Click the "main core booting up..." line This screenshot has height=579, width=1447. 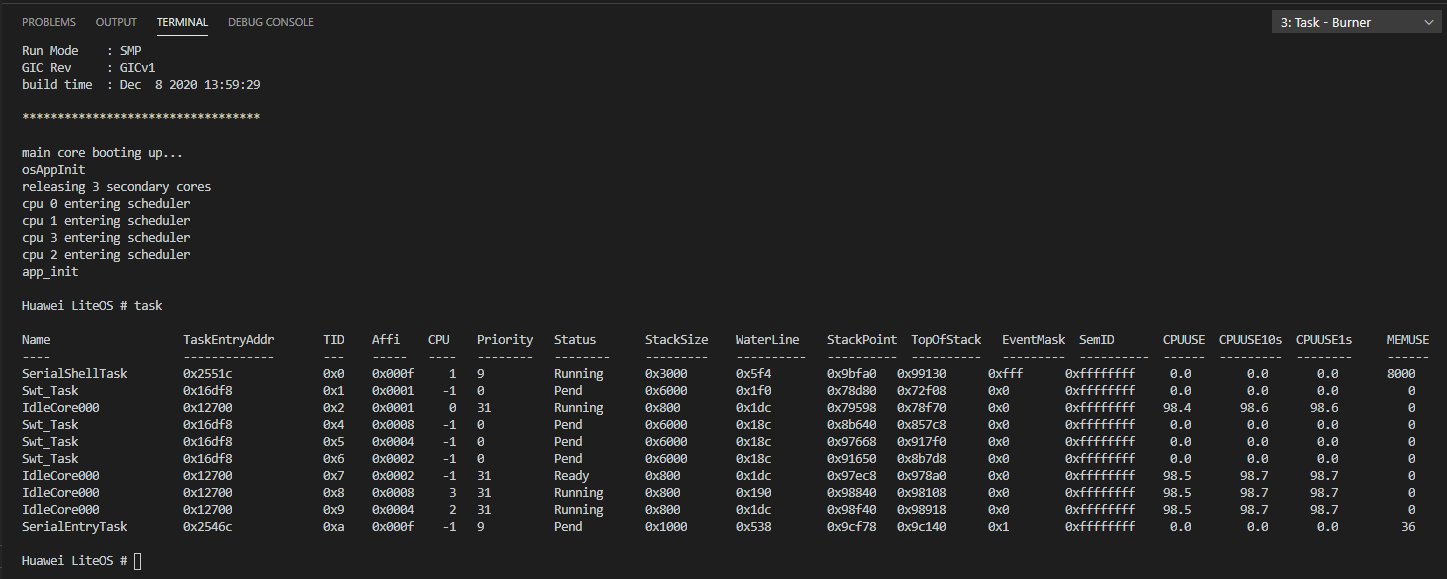pos(102,153)
